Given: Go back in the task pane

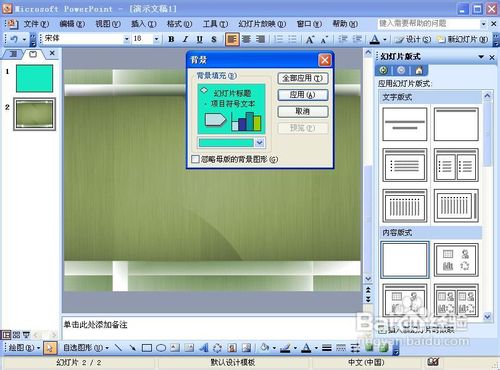Looking at the screenshot, I should click(384, 70).
